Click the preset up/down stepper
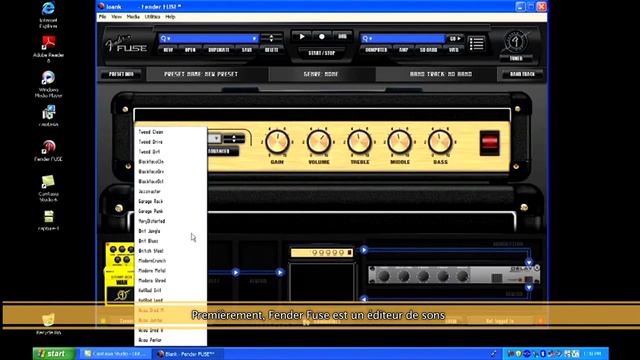640x360 pixels. (x=271, y=38)
